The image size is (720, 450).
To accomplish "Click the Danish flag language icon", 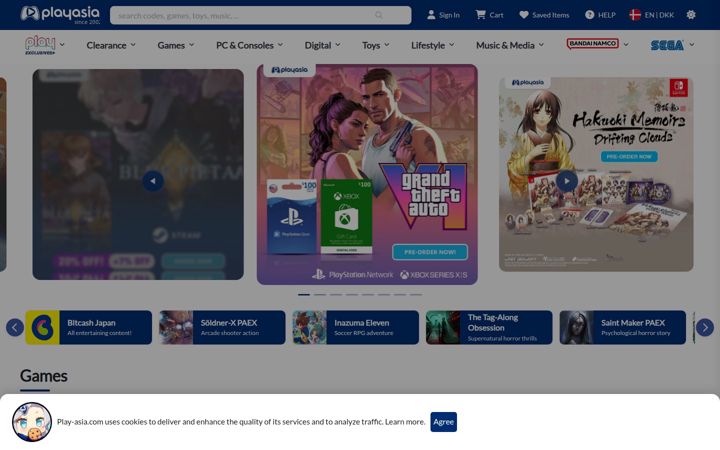I will (635, 15).
